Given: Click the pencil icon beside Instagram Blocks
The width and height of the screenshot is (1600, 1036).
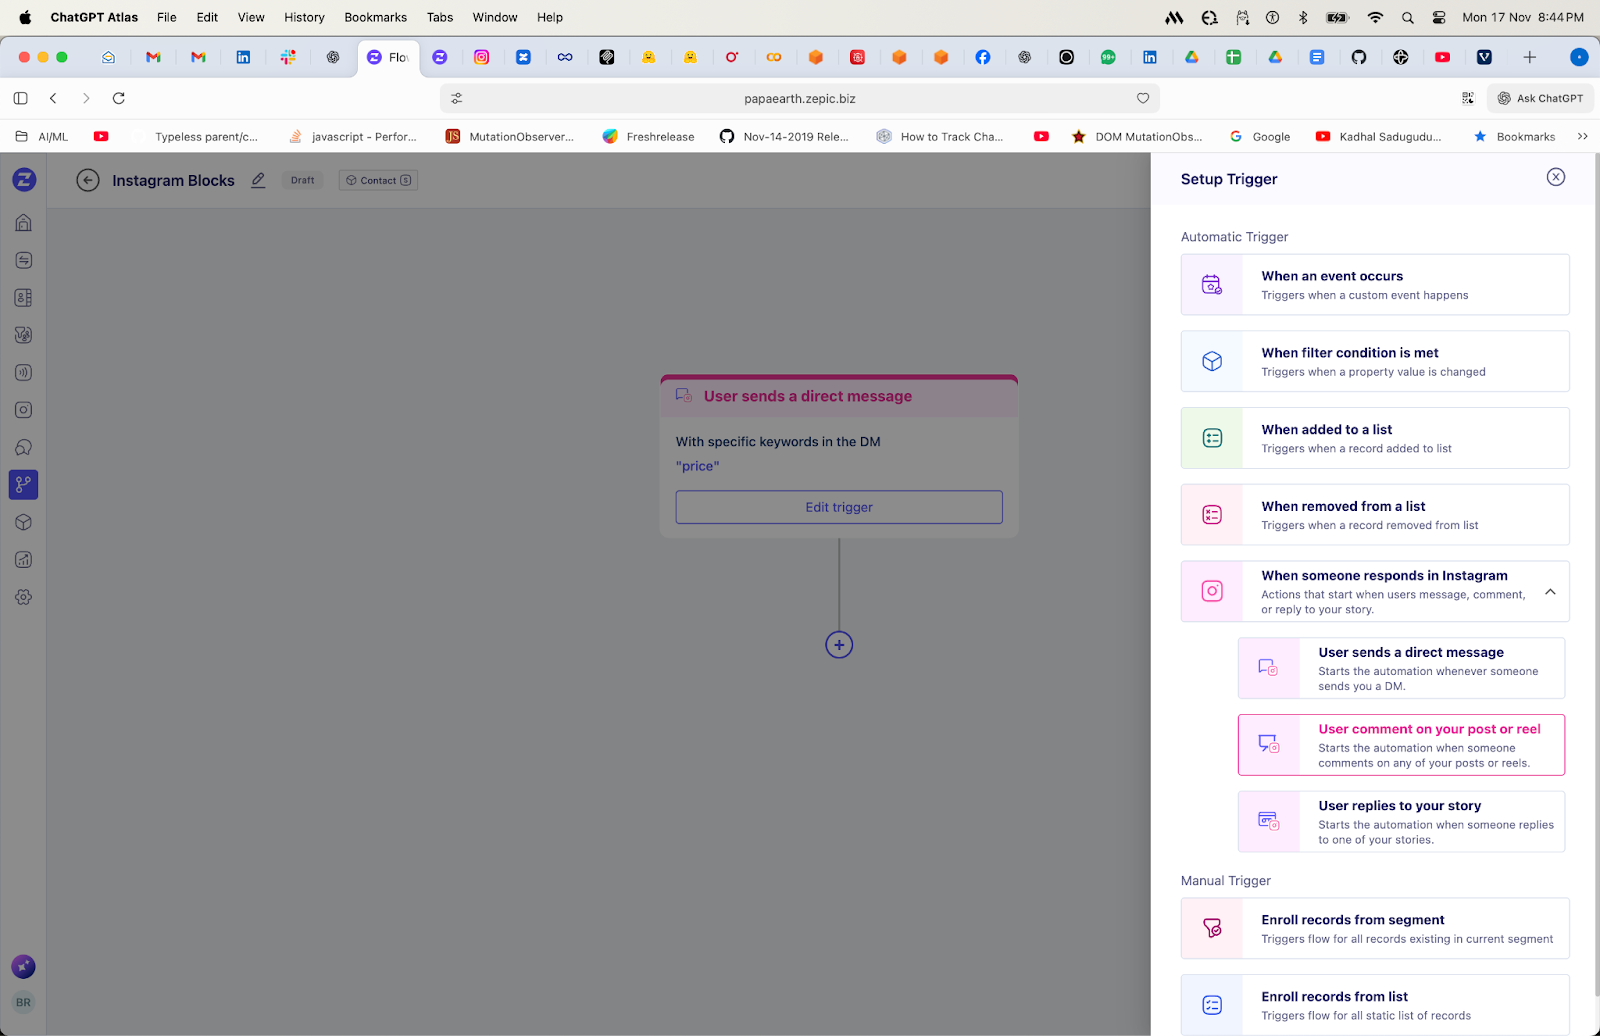Looking at the screenshot, I should coord(258,180).
